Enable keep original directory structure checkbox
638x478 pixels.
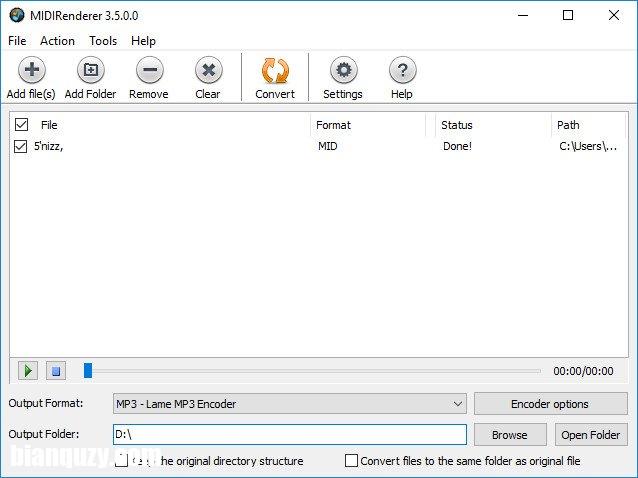(x=121, y=461)
